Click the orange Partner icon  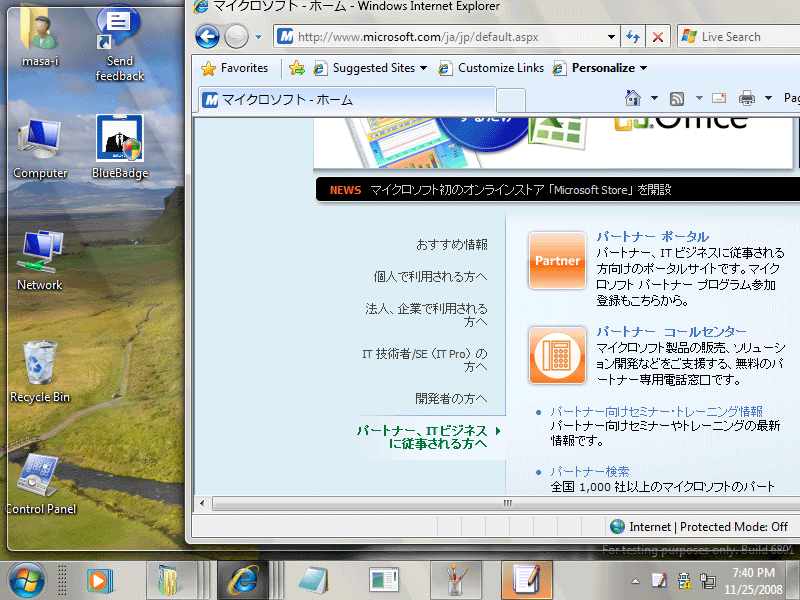(557, 261)
